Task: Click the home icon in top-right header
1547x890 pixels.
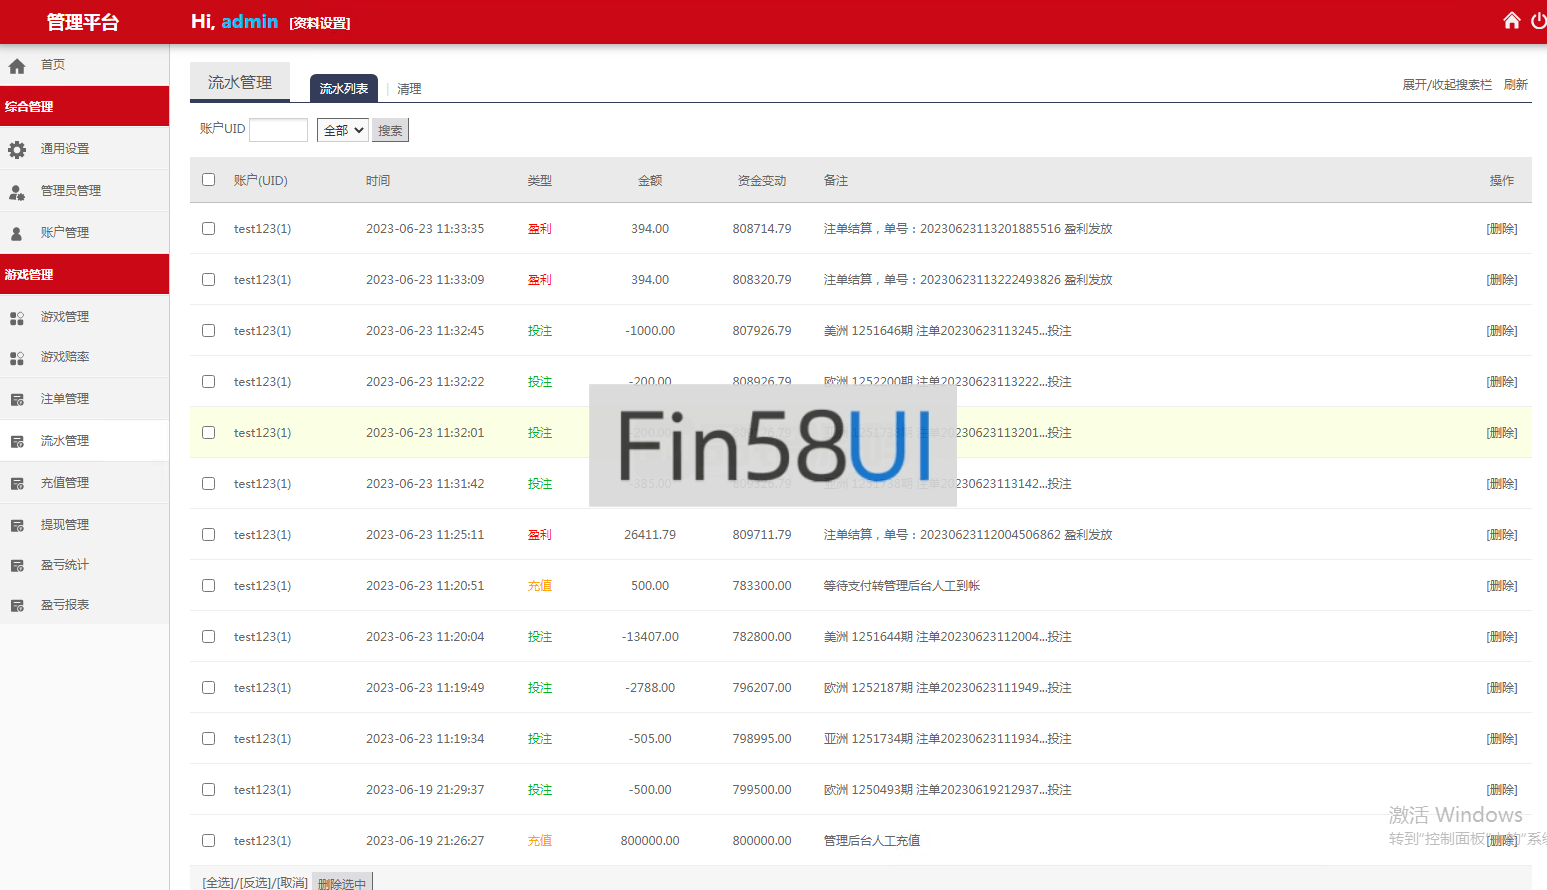Action: point(1511,21)
